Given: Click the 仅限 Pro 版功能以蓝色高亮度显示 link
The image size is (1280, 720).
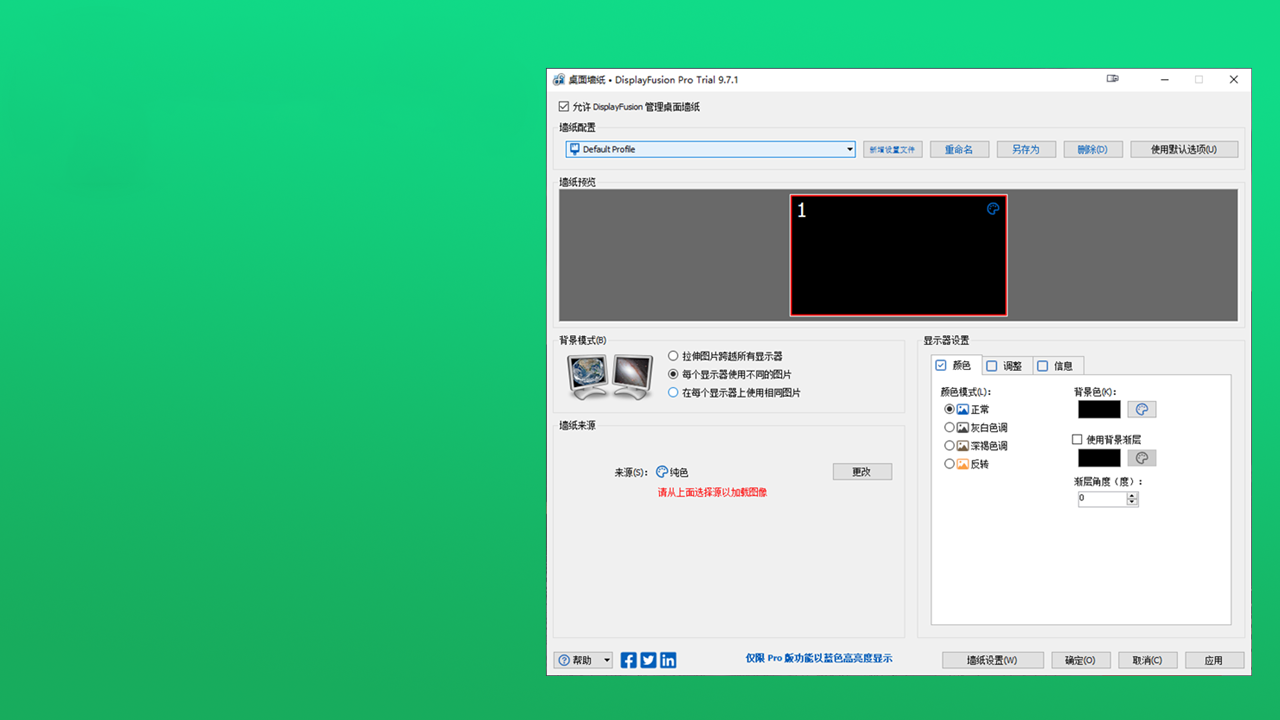Looking at the screenshot, I should (x=819, y=658).
